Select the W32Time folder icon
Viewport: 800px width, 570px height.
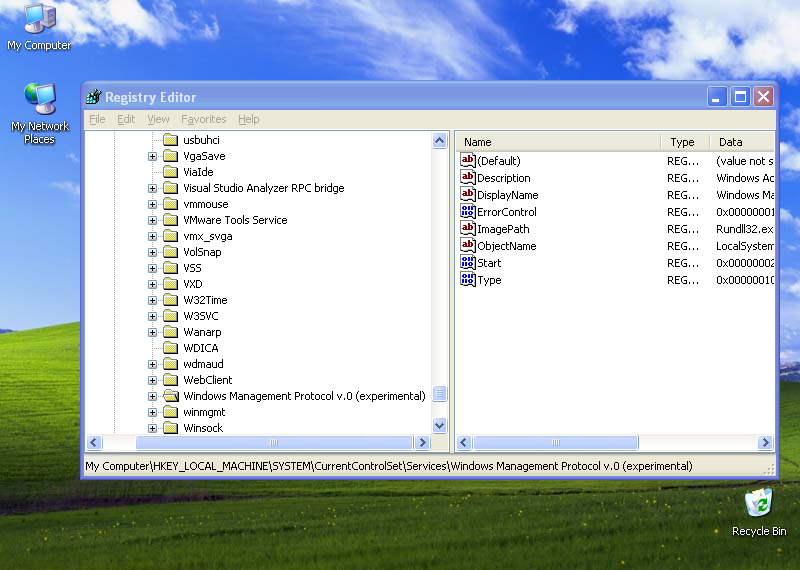coord(170,300)
